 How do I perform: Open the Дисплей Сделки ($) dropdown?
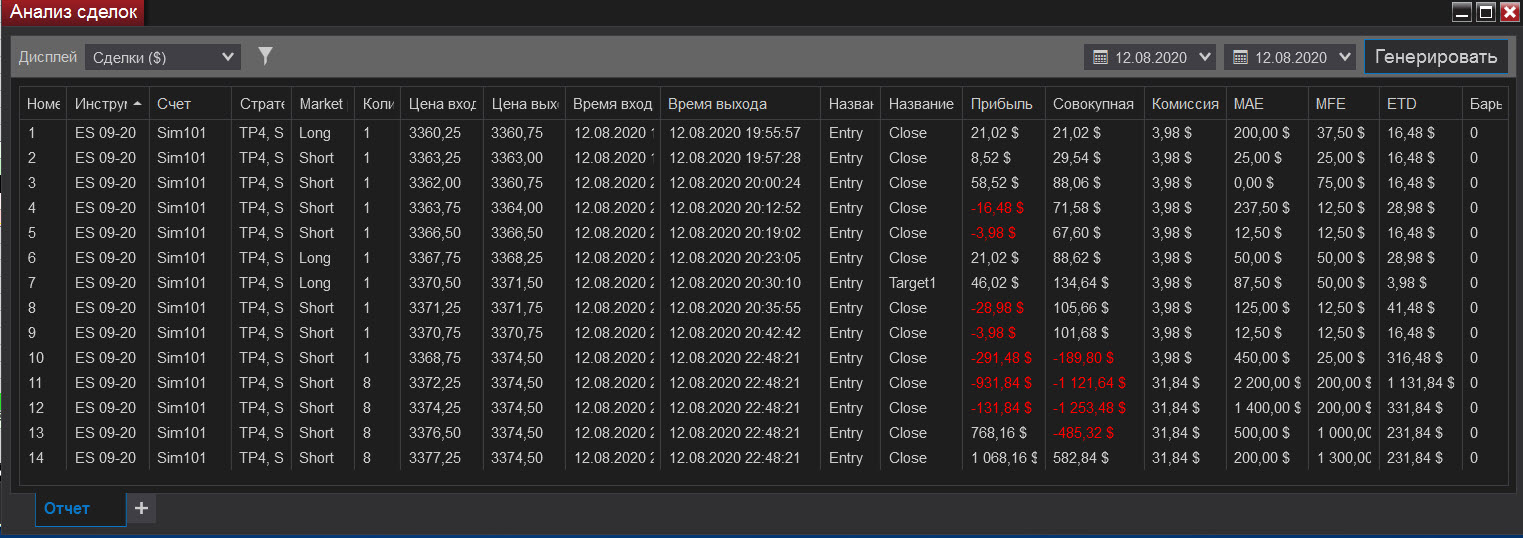(x=163, y=57)
